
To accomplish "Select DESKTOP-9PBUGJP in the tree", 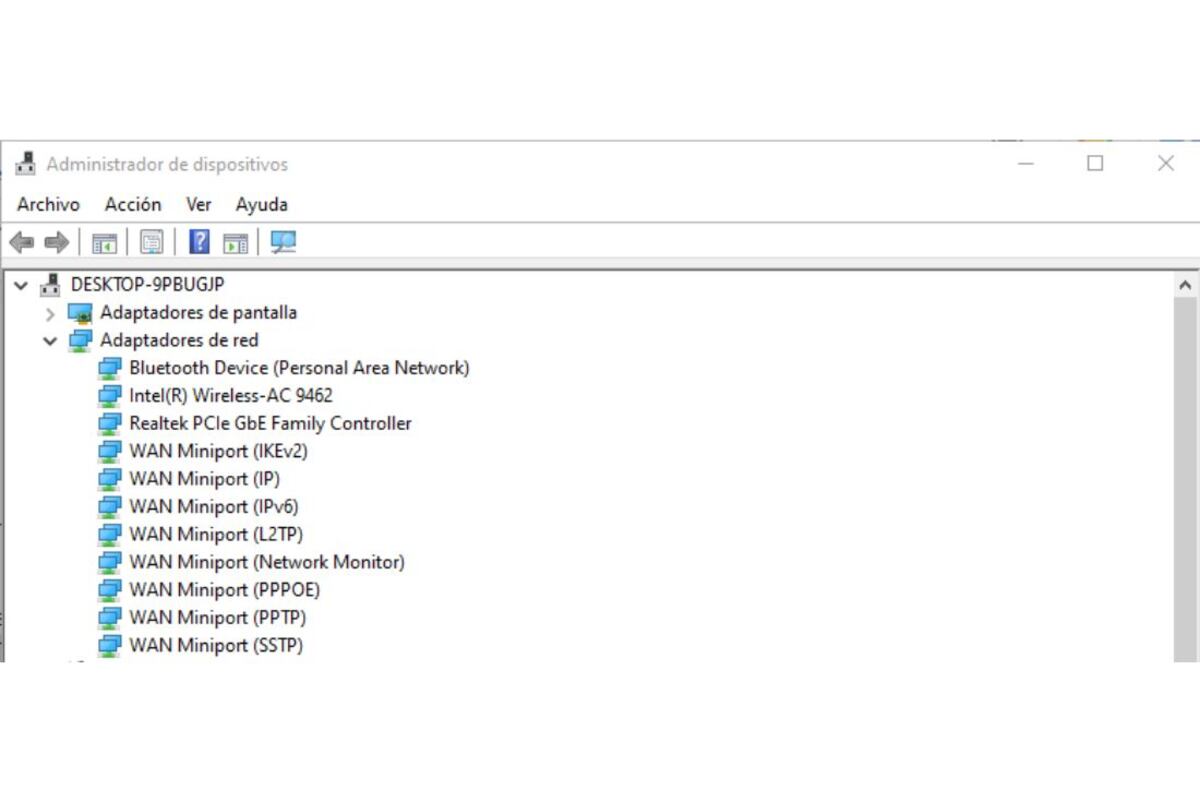I will 147,285.
